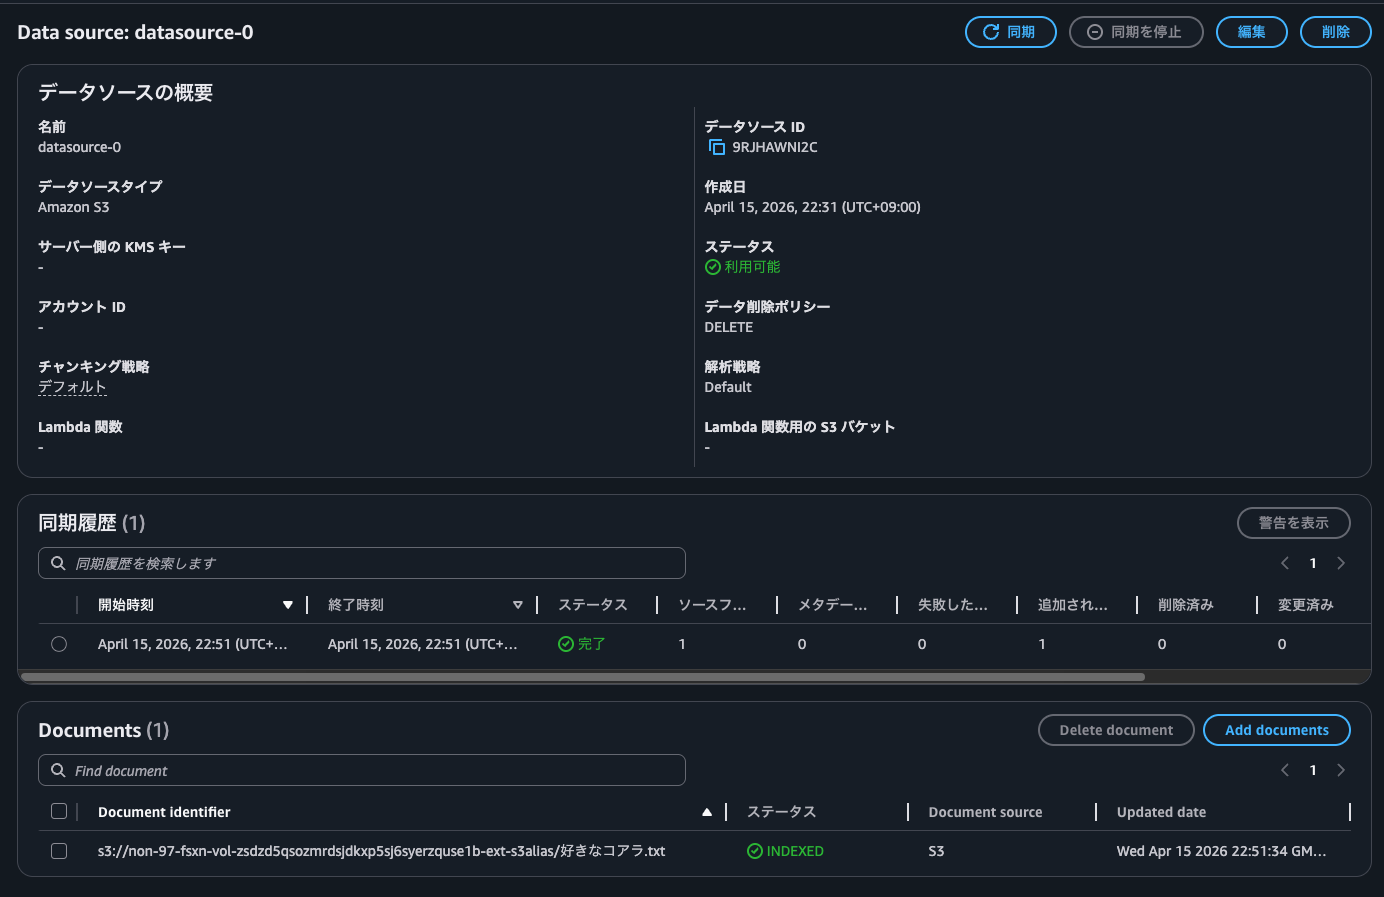Go to previous page of Documents list
1384x897 pixels.
(x=1285, y=770)
